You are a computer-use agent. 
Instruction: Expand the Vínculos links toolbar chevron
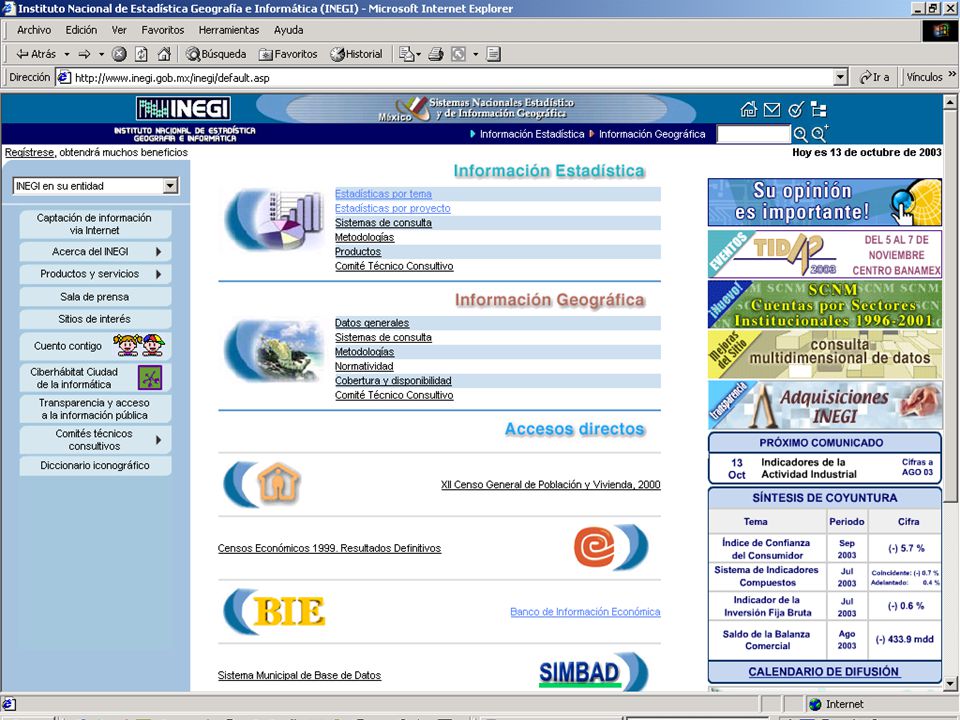click(x=952, y=74)
